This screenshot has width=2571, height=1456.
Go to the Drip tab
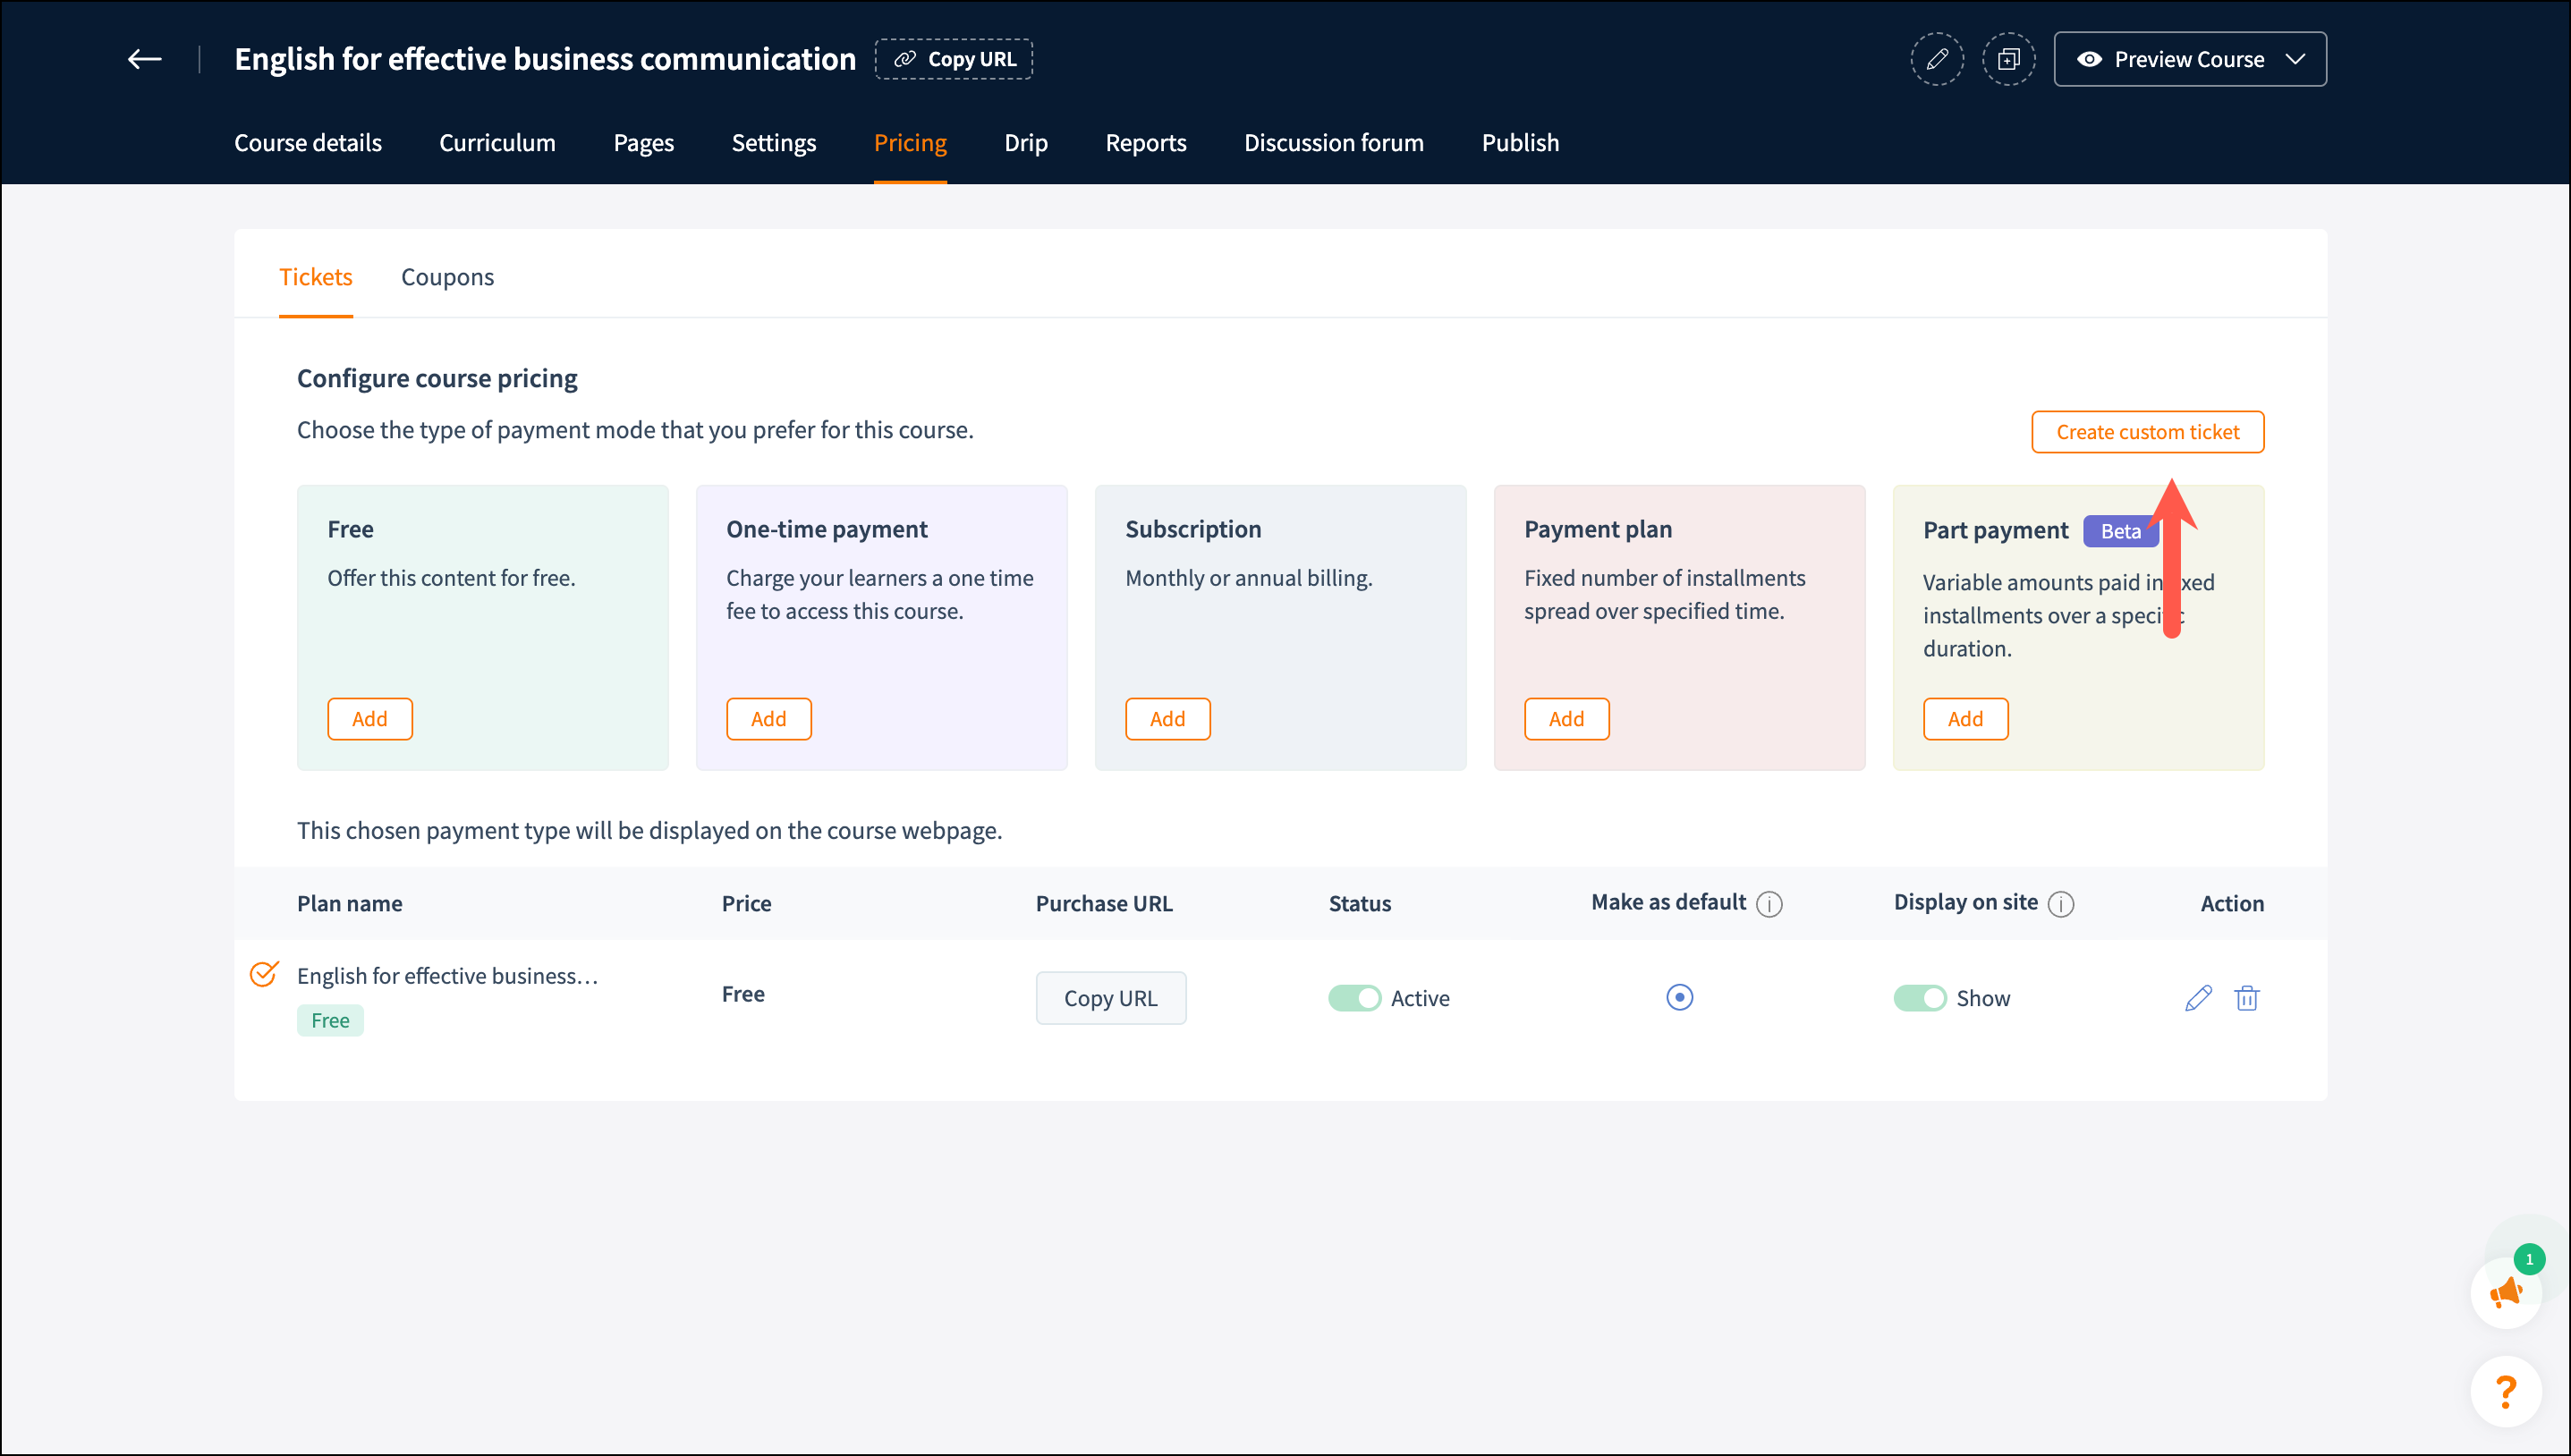(x=1025, y=143)
